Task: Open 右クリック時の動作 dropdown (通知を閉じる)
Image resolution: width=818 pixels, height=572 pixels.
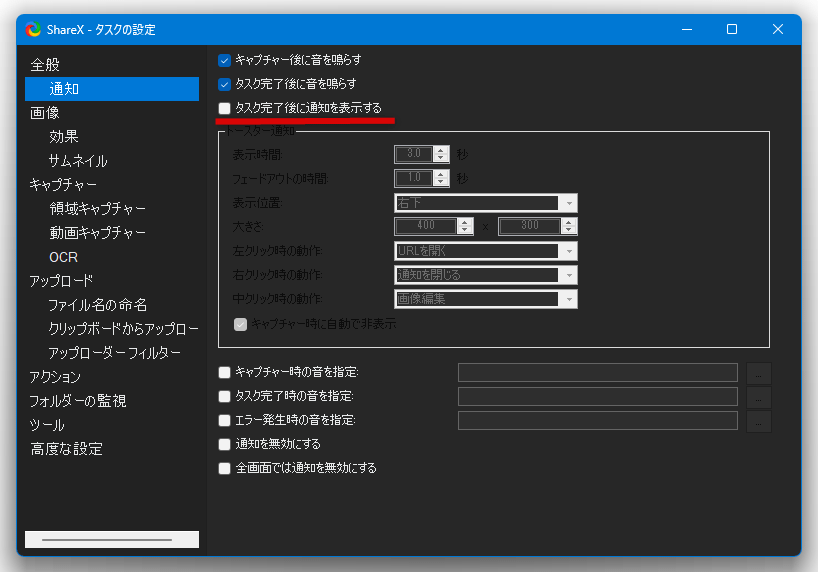Action: point(486,275)
